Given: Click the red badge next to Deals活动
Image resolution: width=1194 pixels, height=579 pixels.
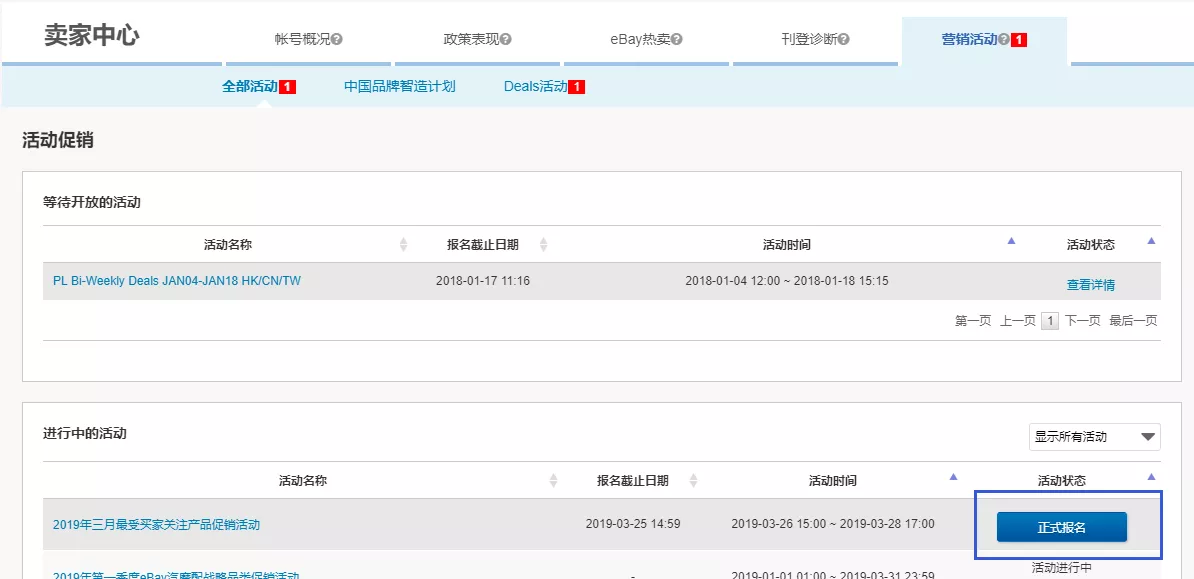Looking at the screenshot, I should [x=576, y=86].
